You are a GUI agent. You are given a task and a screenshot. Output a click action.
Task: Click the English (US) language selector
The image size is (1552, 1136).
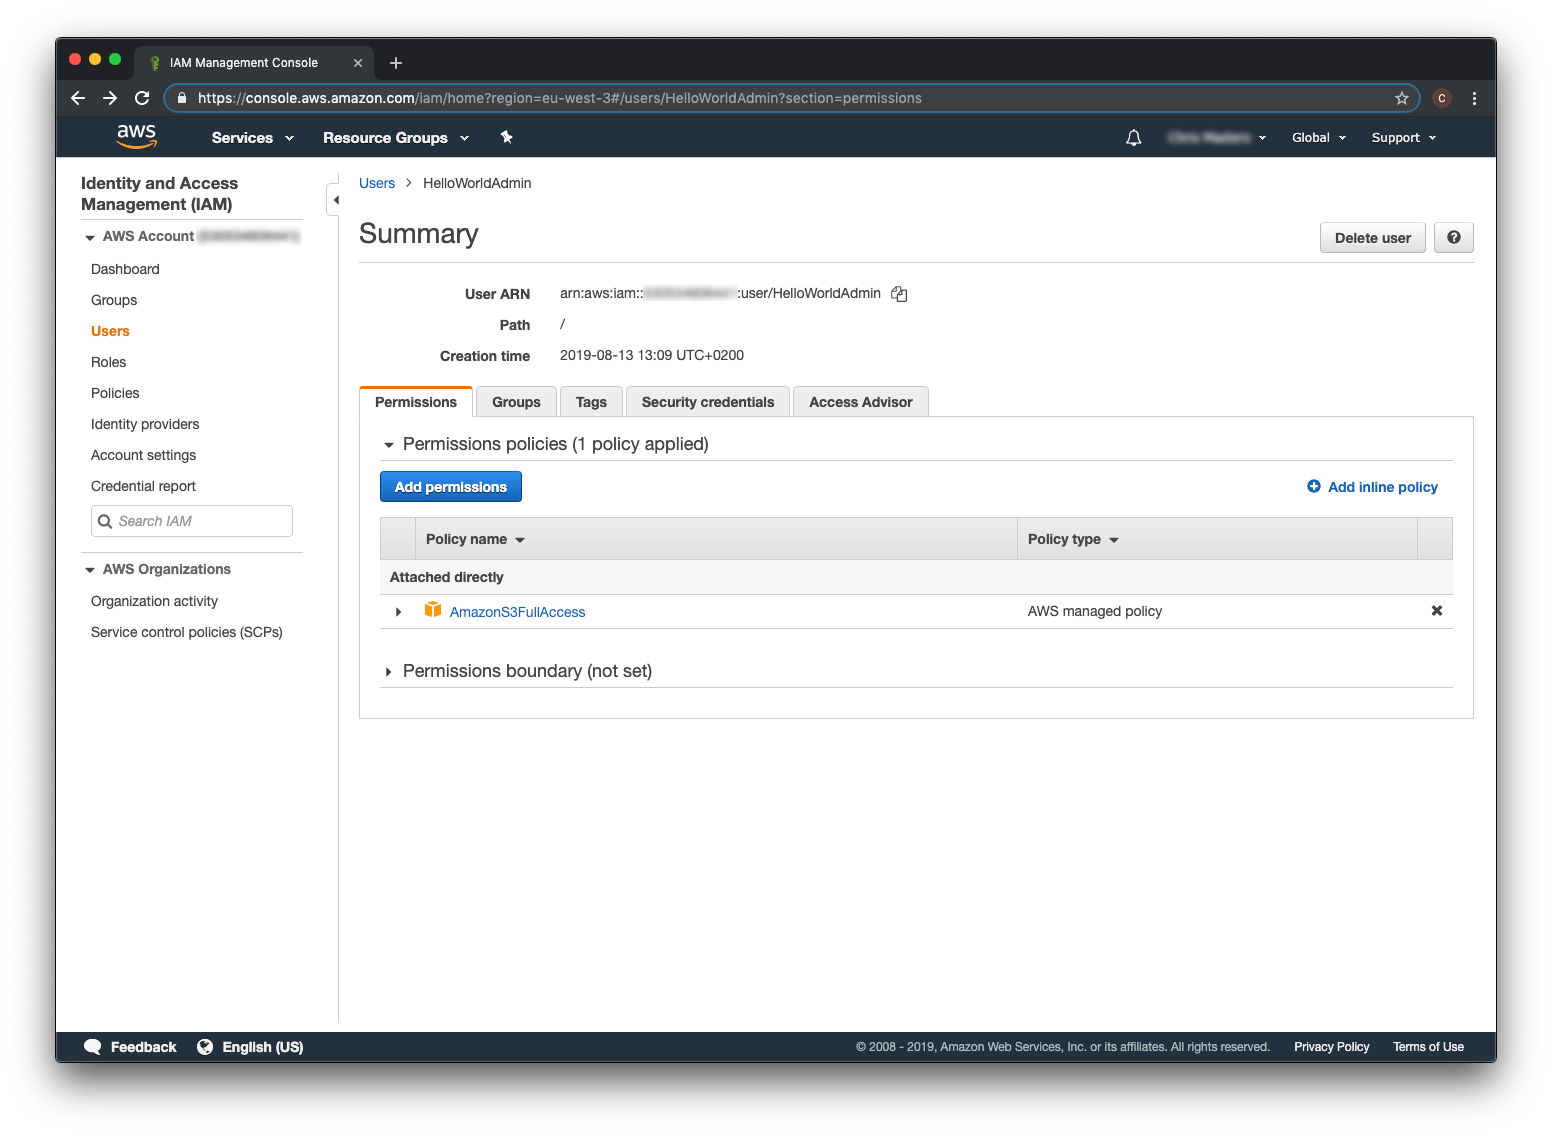262,1047
